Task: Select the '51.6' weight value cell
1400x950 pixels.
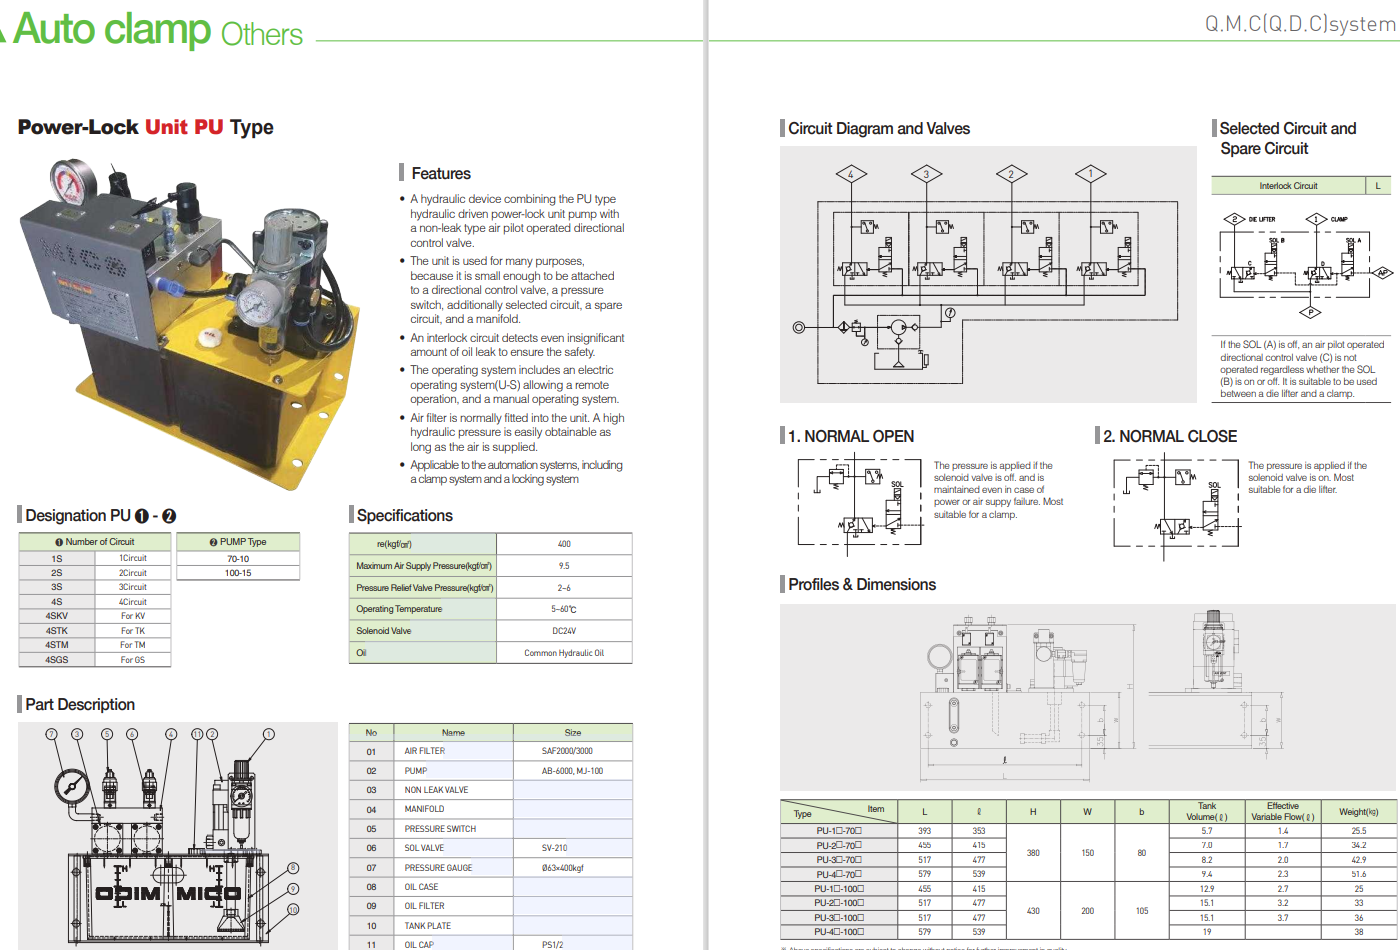Action: click(x=1358, y=874)
